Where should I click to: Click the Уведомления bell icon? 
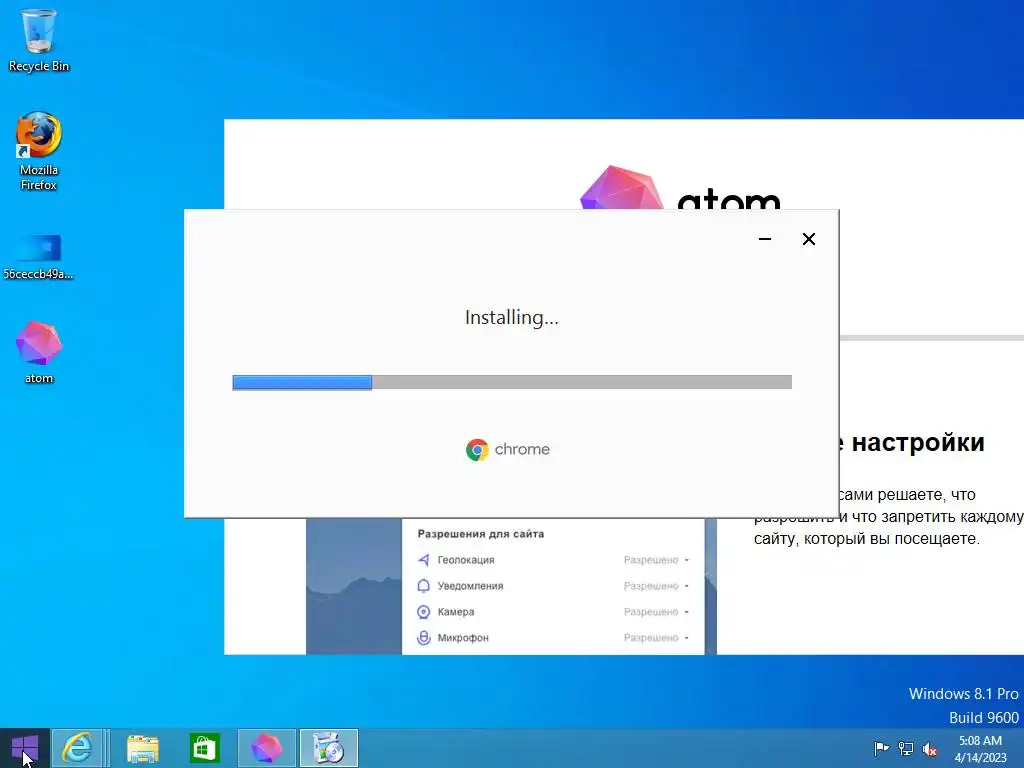pos(424,586)
